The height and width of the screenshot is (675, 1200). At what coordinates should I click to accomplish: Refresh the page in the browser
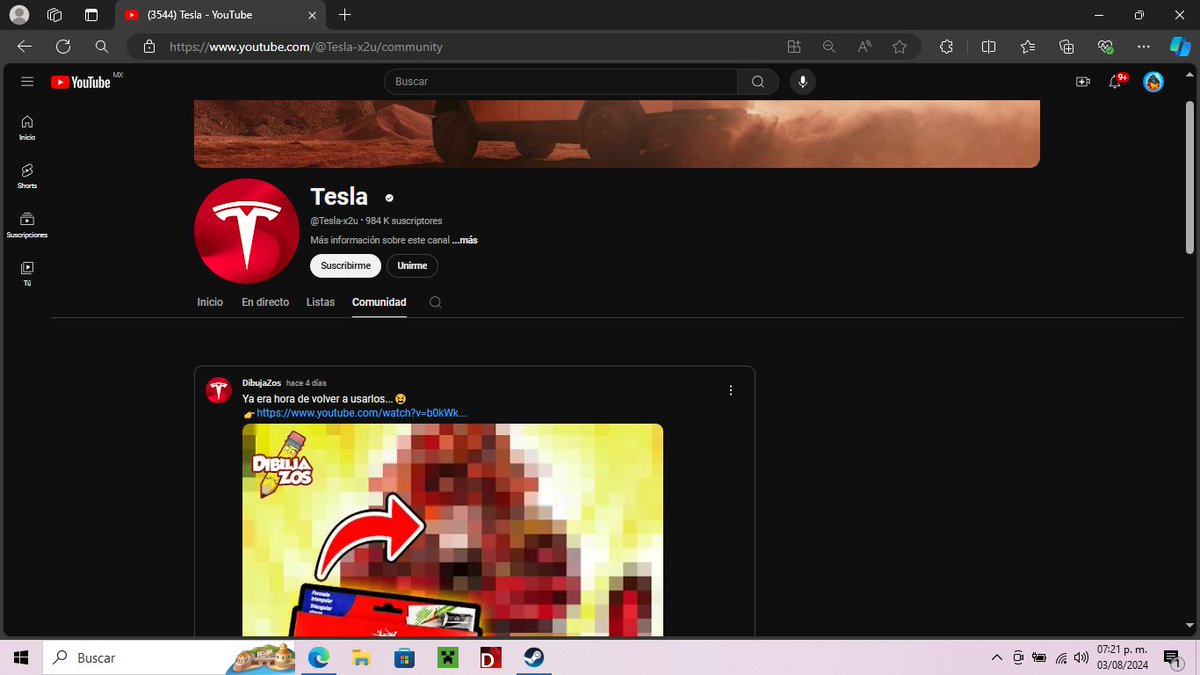click(63, 46)
